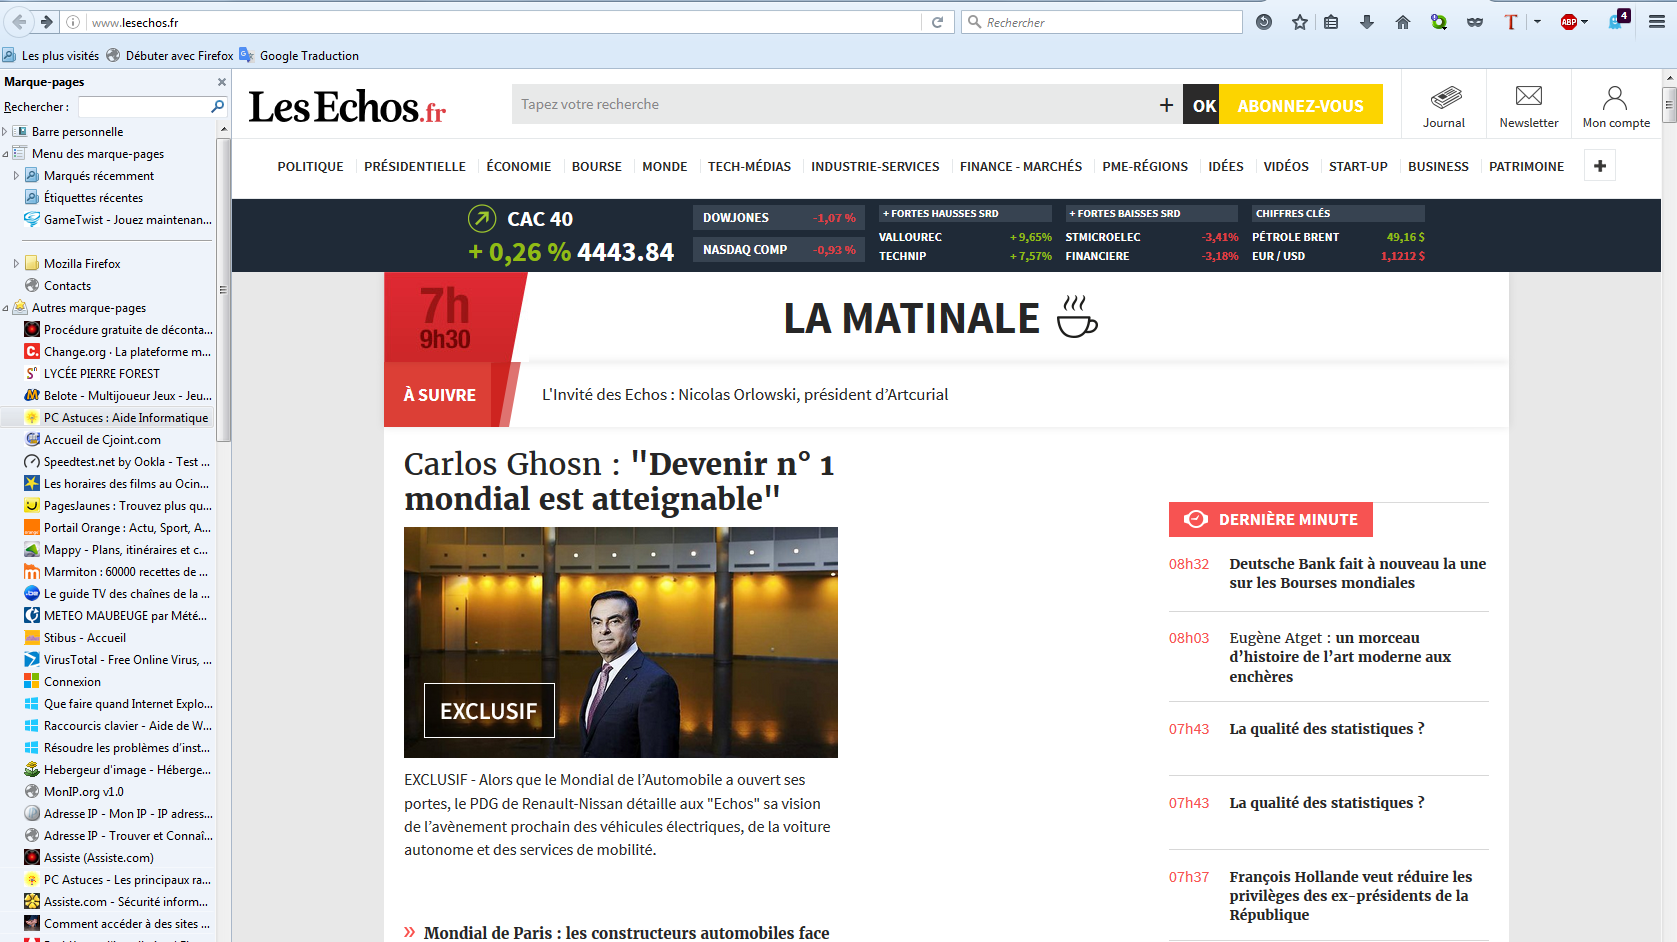The image size is (1677, 942).
Task: Open the POLITIQUE menu section
Action: (x=310, y=167)
